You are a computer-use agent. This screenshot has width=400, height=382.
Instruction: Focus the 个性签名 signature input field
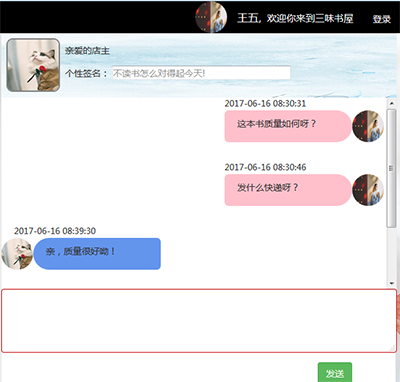[201, 73]
